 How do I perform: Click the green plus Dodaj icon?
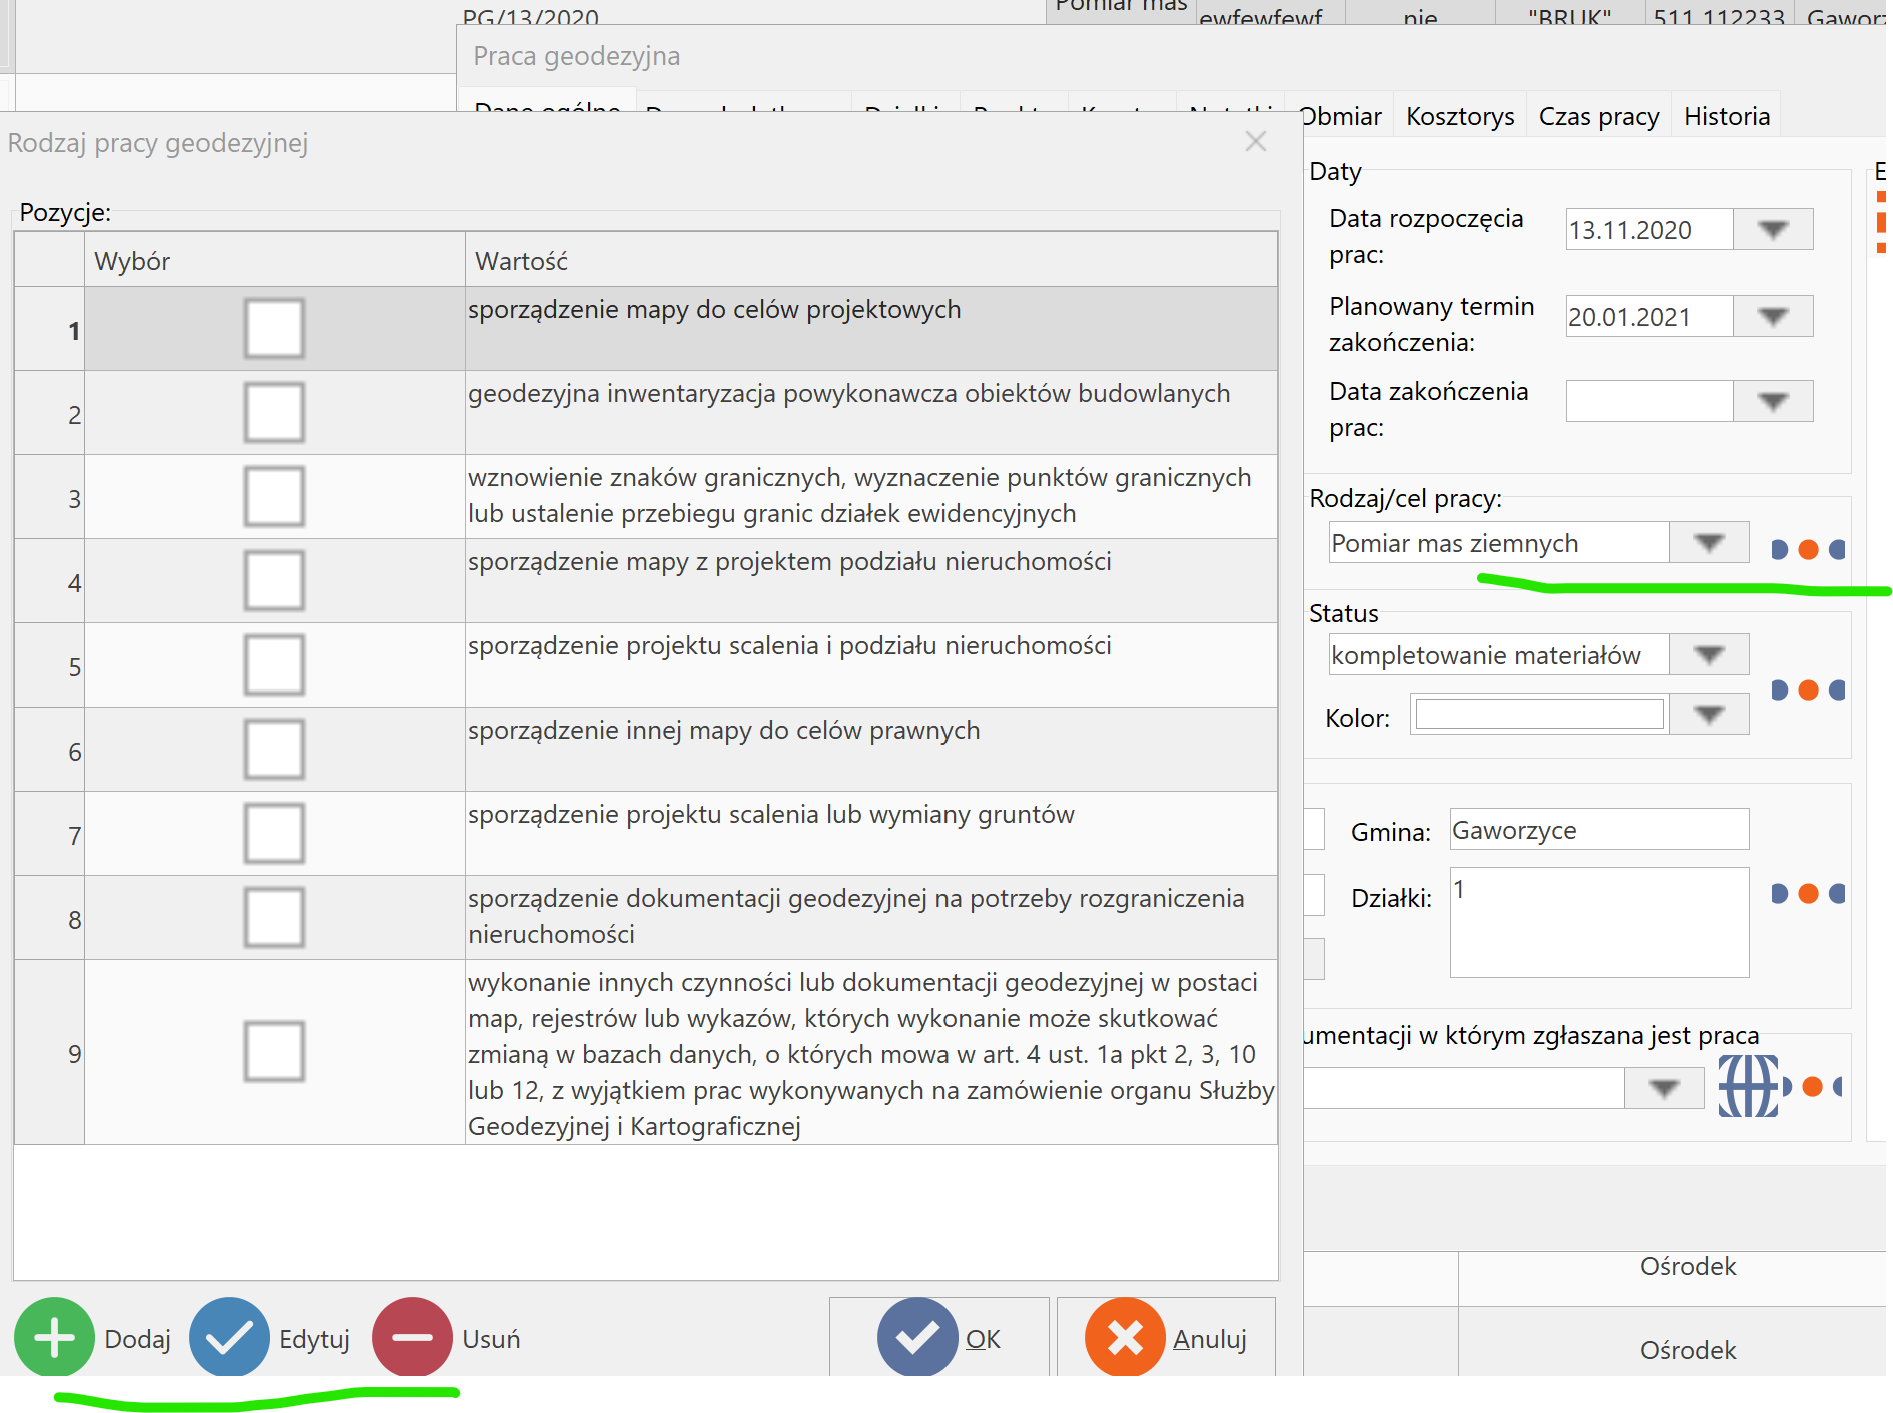pyautogui.click(x=54, y=1337)
